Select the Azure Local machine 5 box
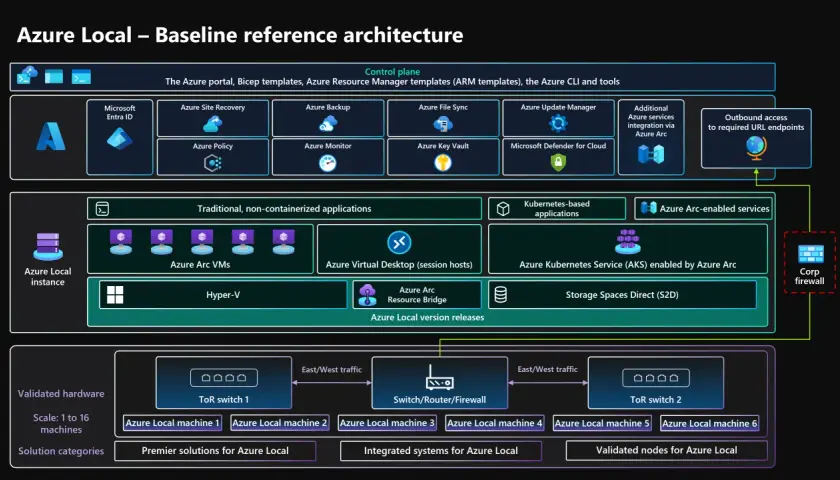Image resolution: width=840 pixels, height=480 pixels. tap(602, 423)
